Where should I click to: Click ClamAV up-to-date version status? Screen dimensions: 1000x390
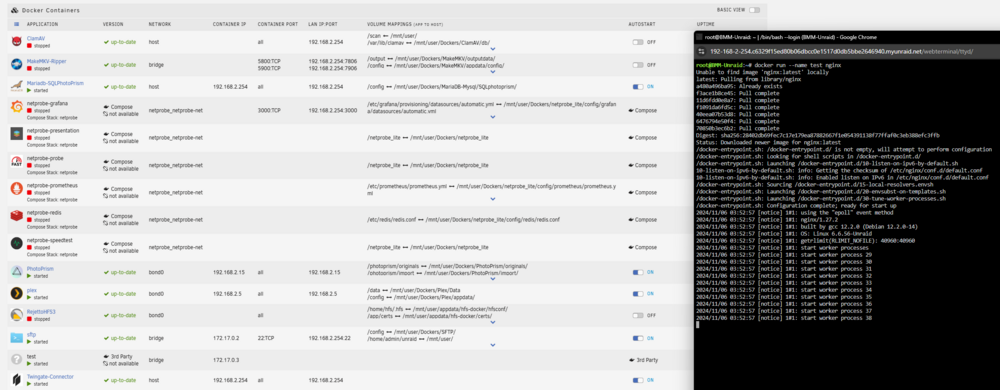point(120,42)
